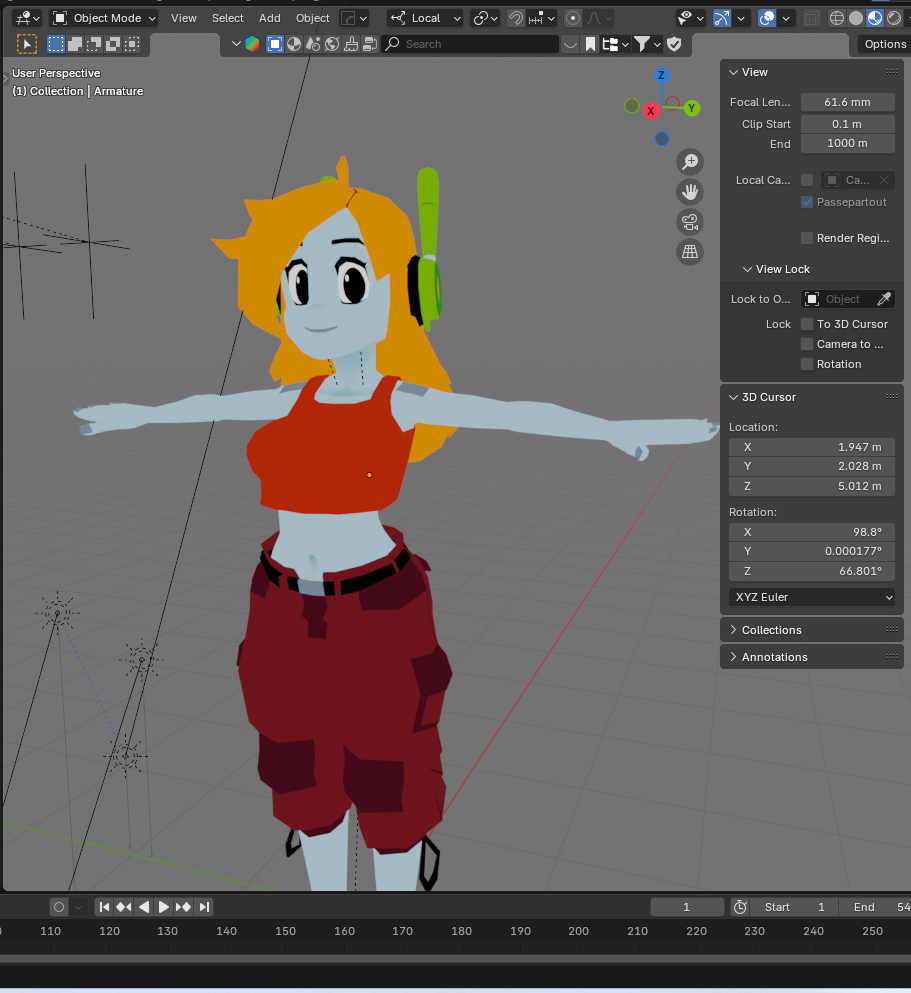911x993 pixels.
Task: Click the zoom magnifier viewport button
Action: (690, 162)
